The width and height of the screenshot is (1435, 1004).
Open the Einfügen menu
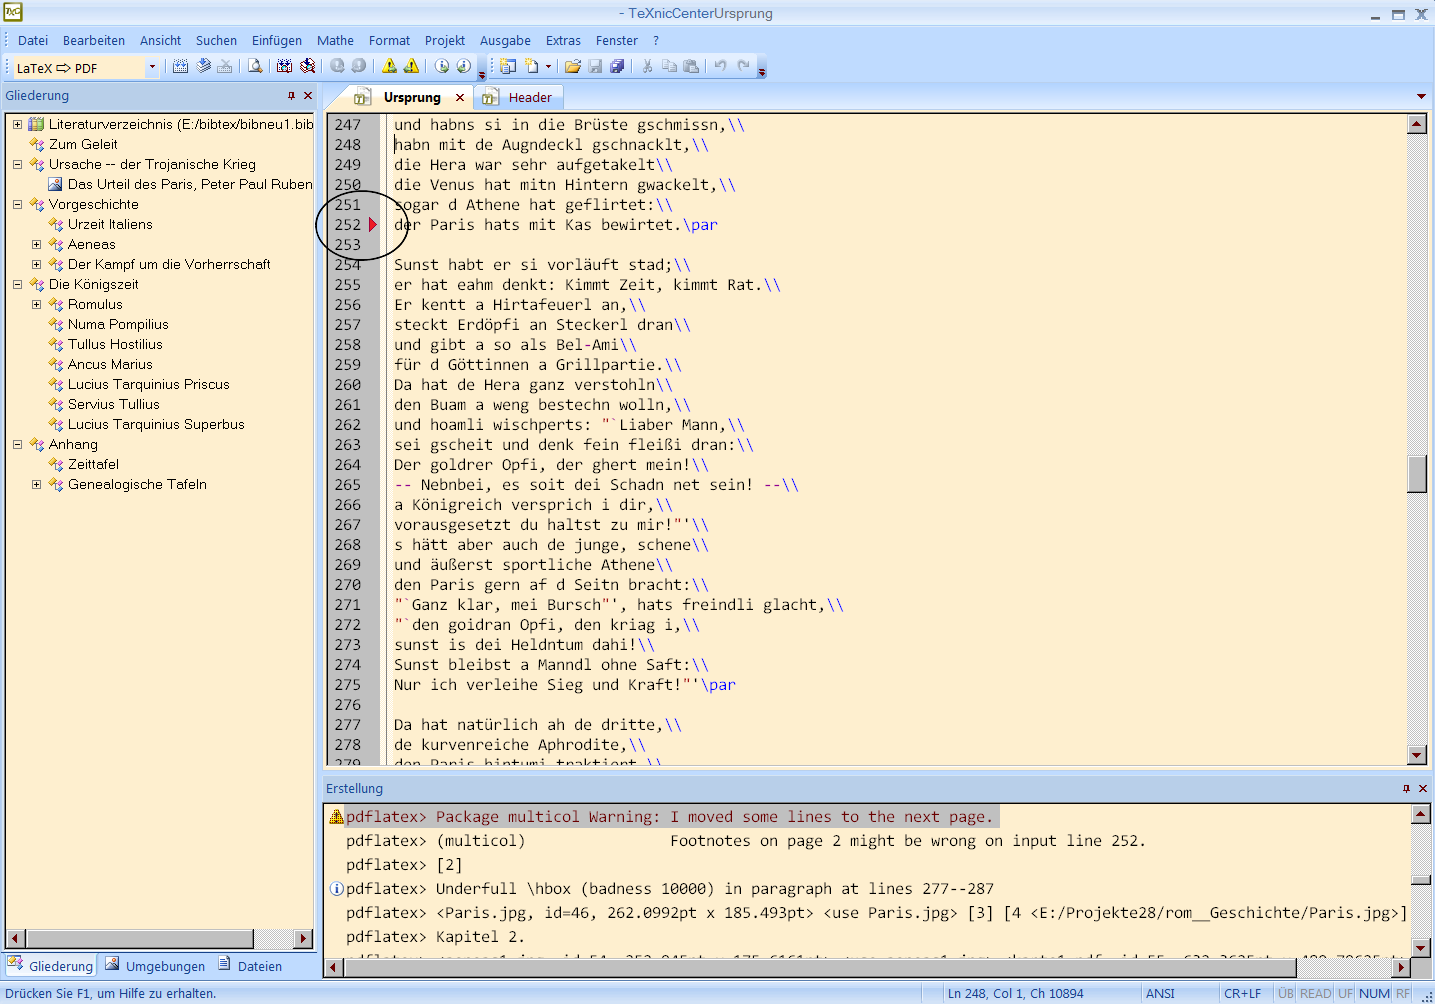tap(277, 40)
